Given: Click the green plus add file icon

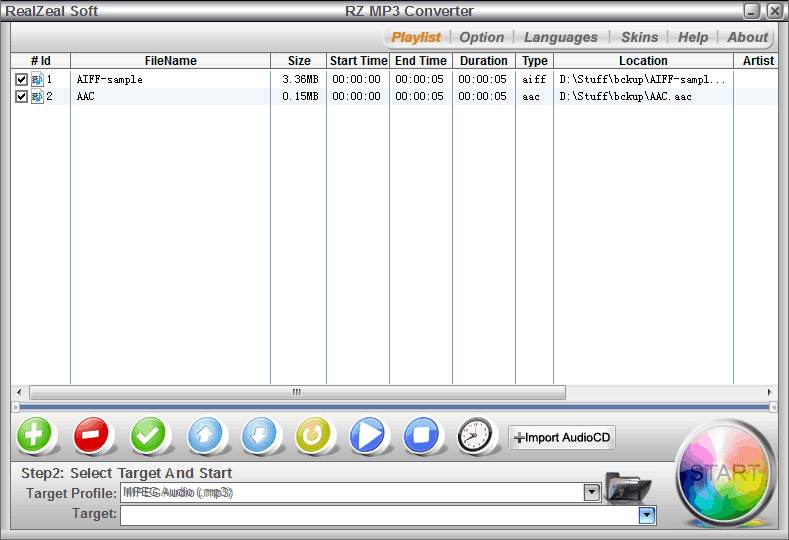Looking at the screenshot, I should tap(34, 434).
